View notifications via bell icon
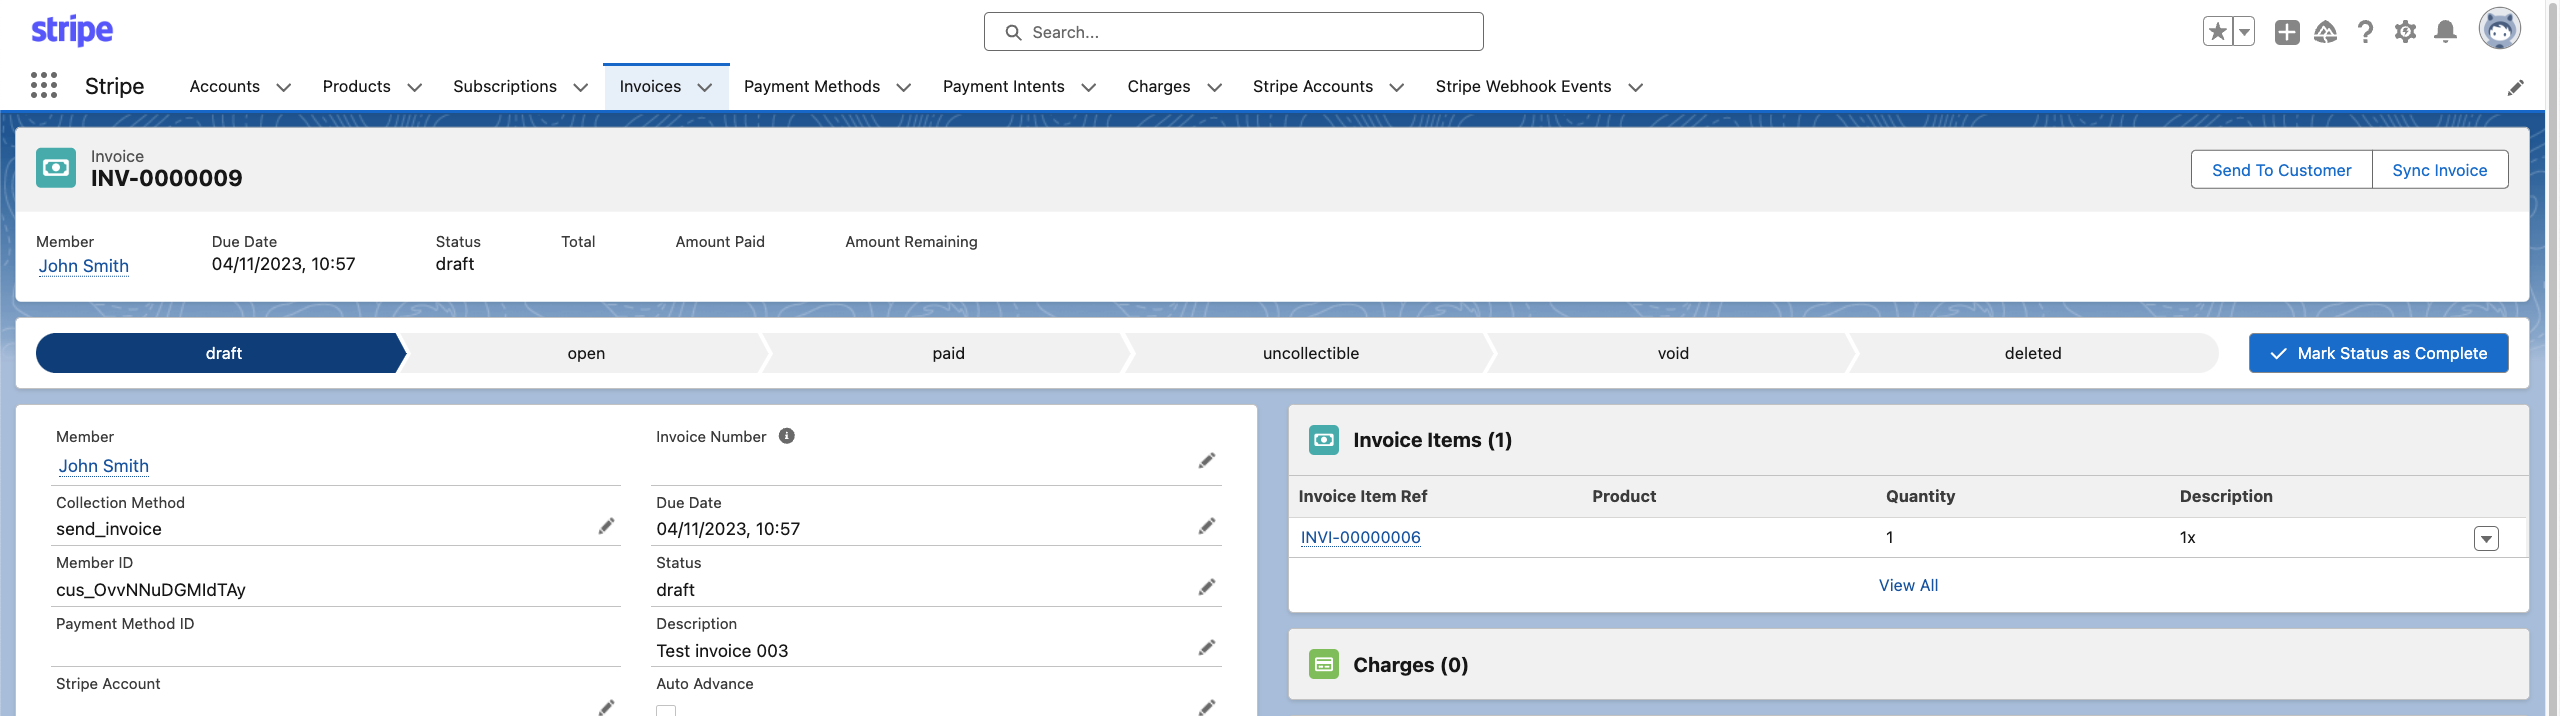This screenshot has width=2560, height=716. point(2445,32)
